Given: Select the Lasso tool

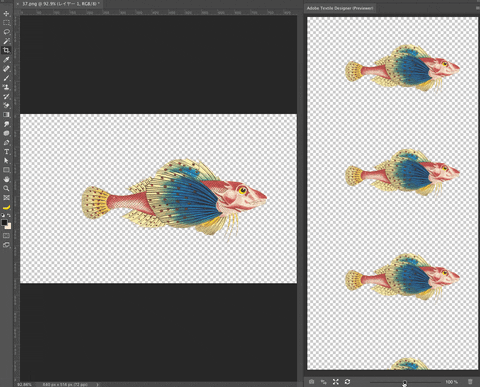Looking at the screenshot, I should pyautogui.click(x=6, y=32).
